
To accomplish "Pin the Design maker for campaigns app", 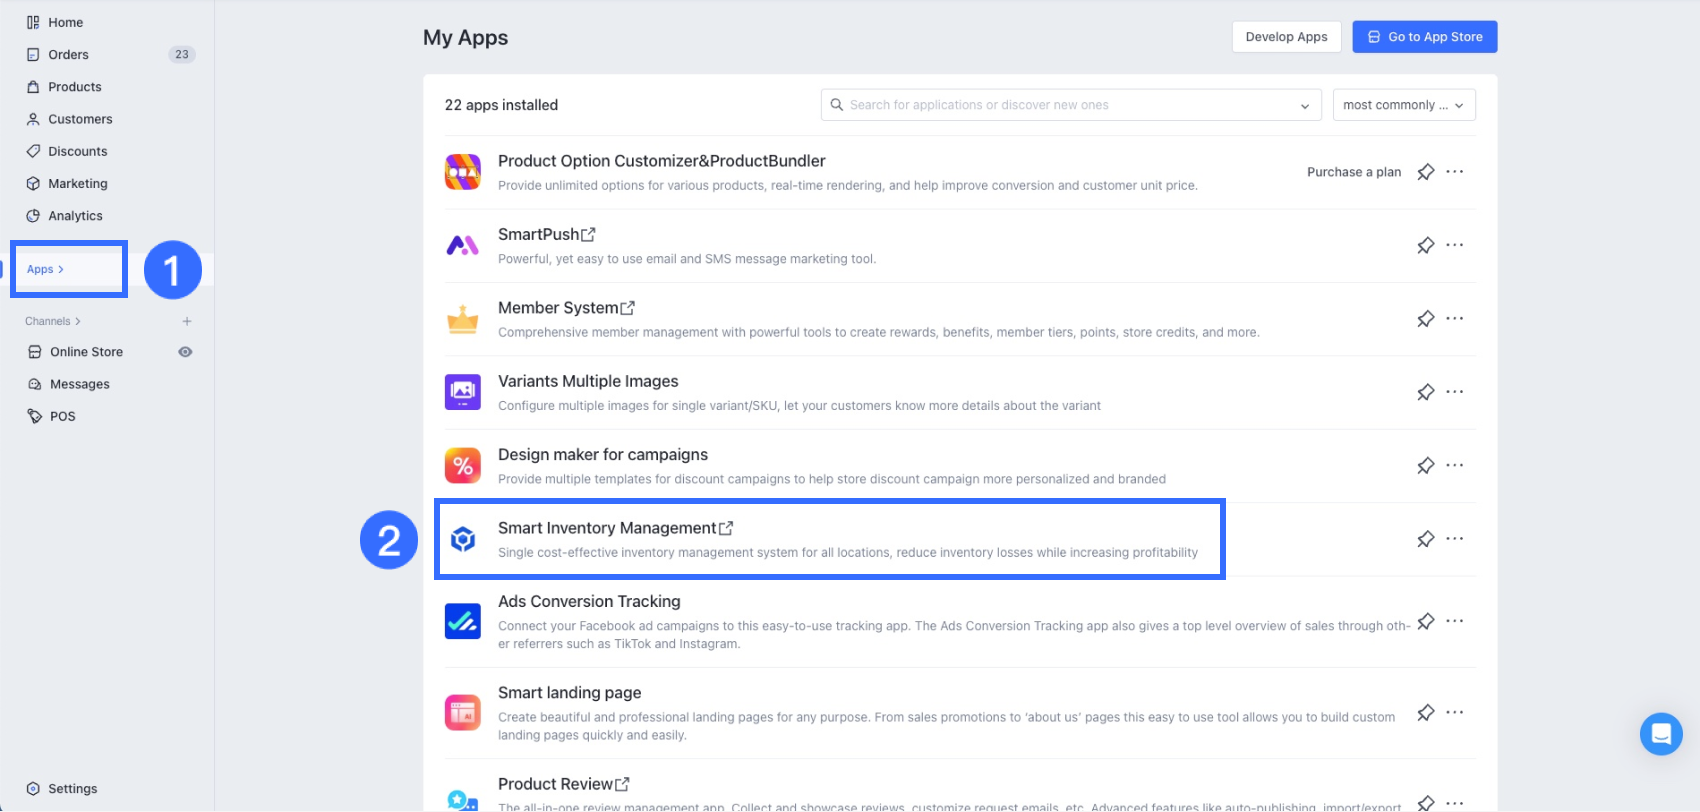I will [1425, 466].
